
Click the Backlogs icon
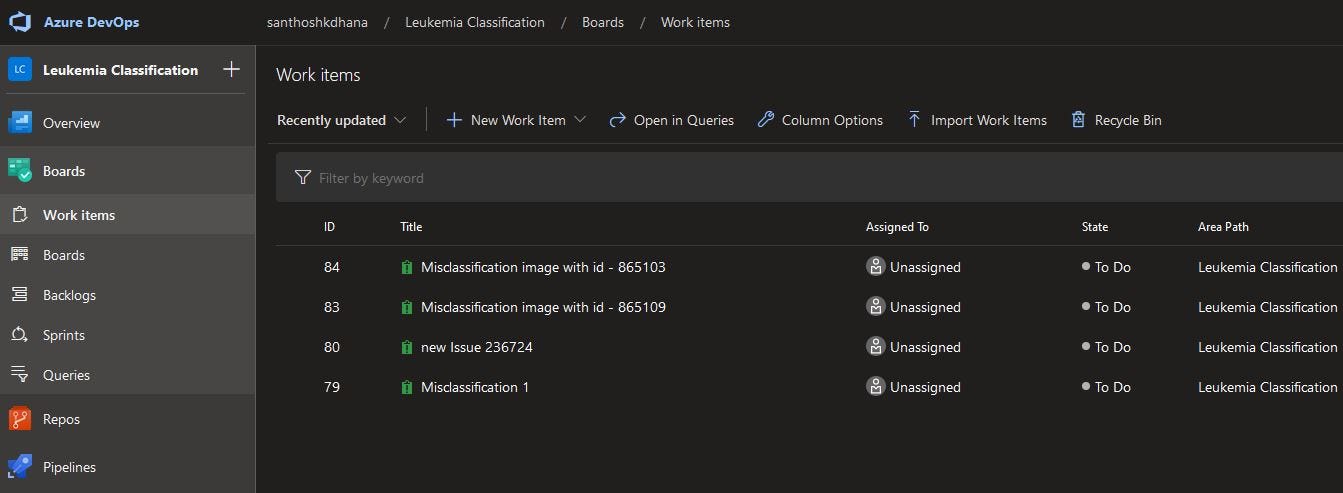tap(19, 294)
